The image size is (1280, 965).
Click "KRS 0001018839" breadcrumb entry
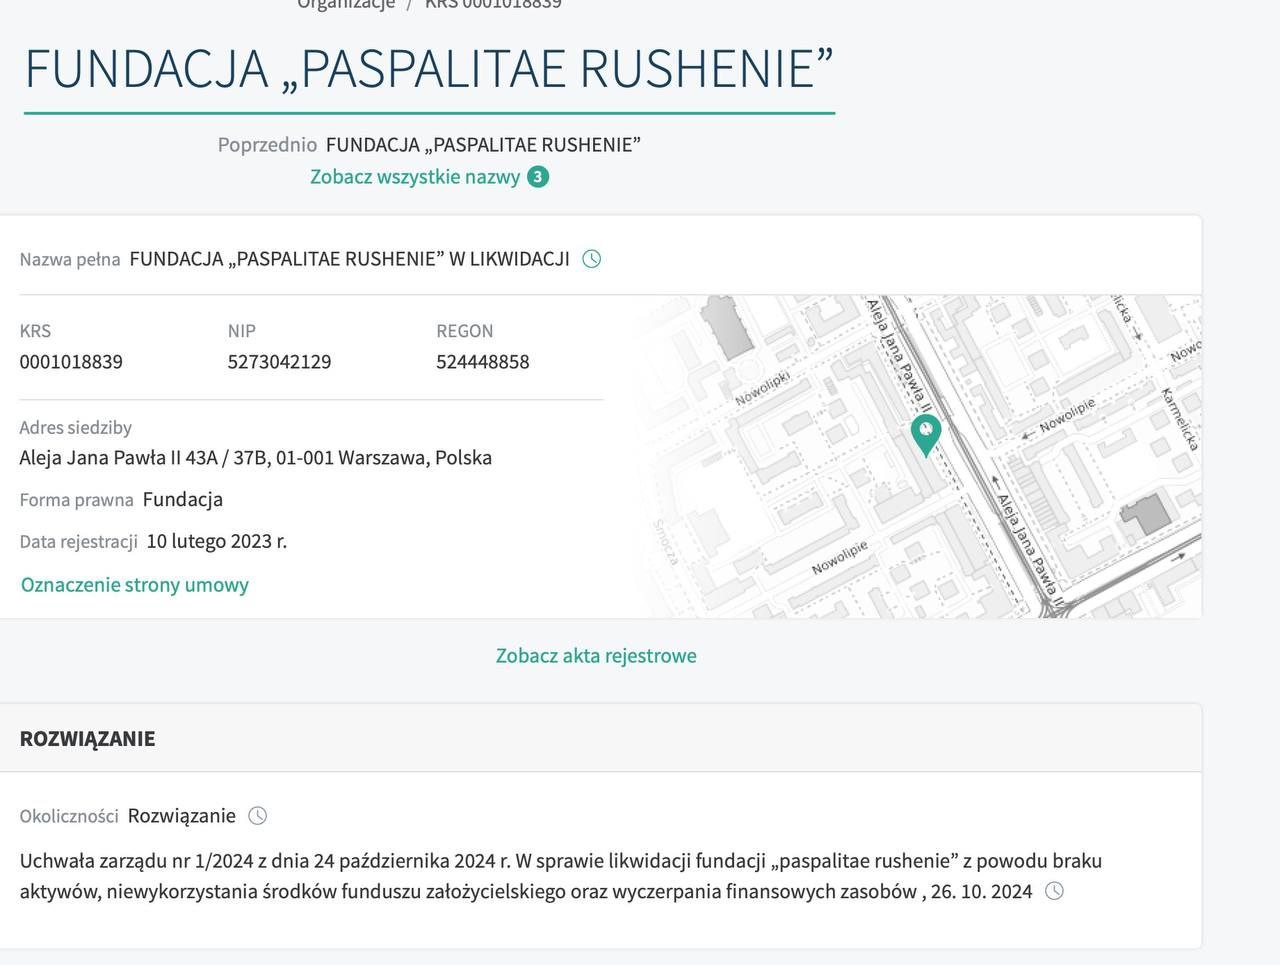(494, 4)
